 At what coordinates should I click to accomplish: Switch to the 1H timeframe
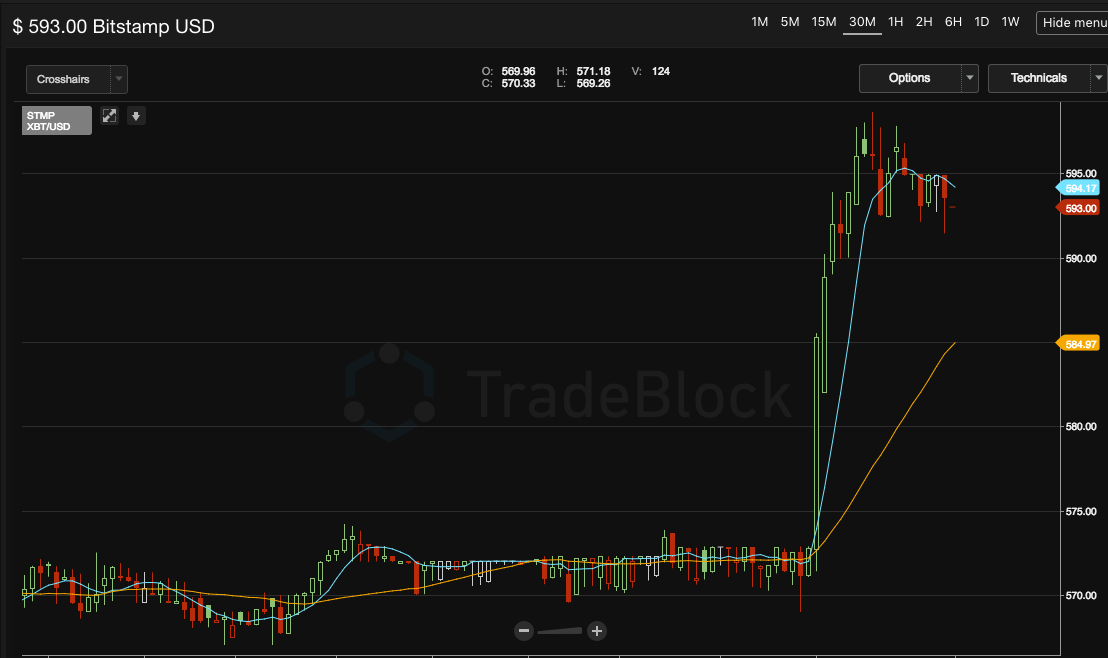coord(895,22)
